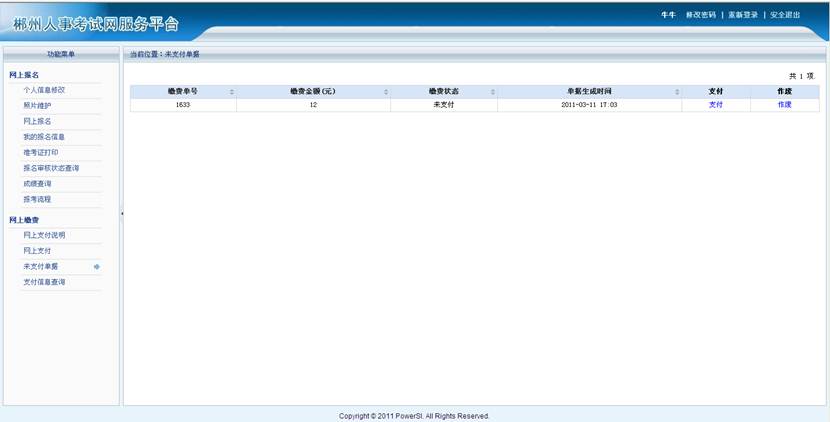Image resolution: width=830 pixels, height=422 pixels.
Task: Click 重新登录 in the header
Action: (742, 15)
